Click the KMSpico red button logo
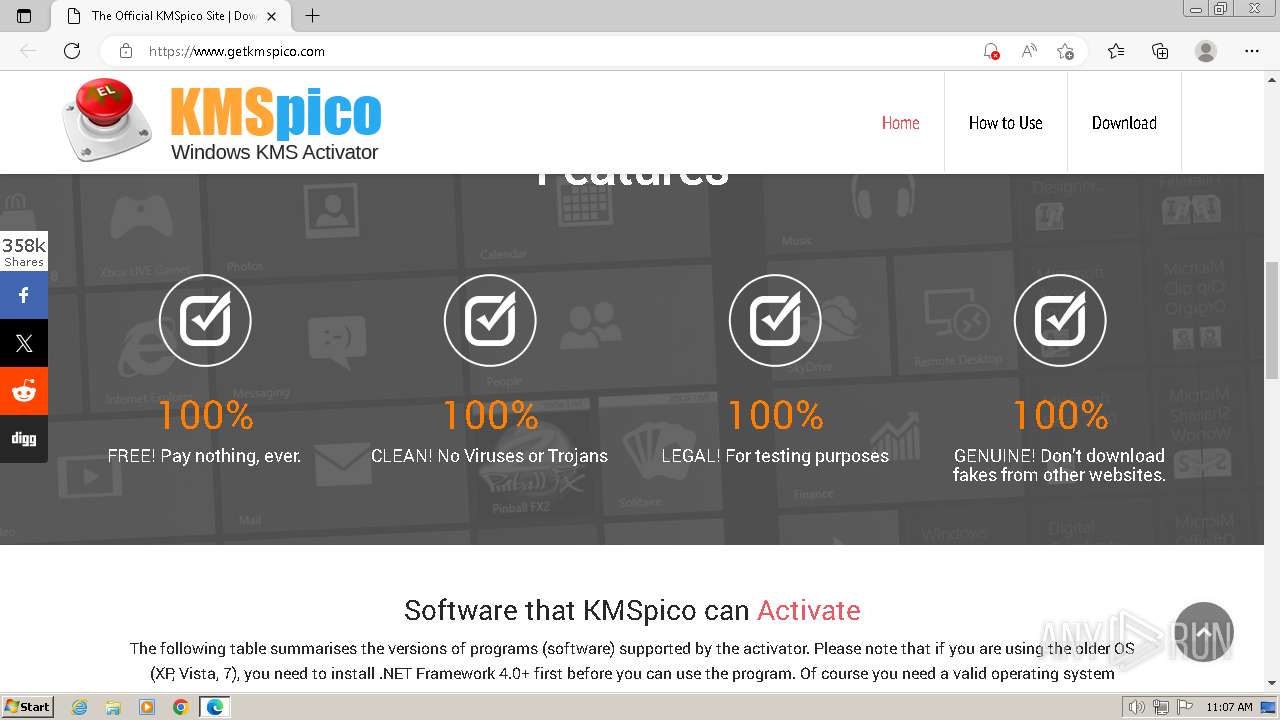The height and width of the screenshot is (720, 1280). 106,121
